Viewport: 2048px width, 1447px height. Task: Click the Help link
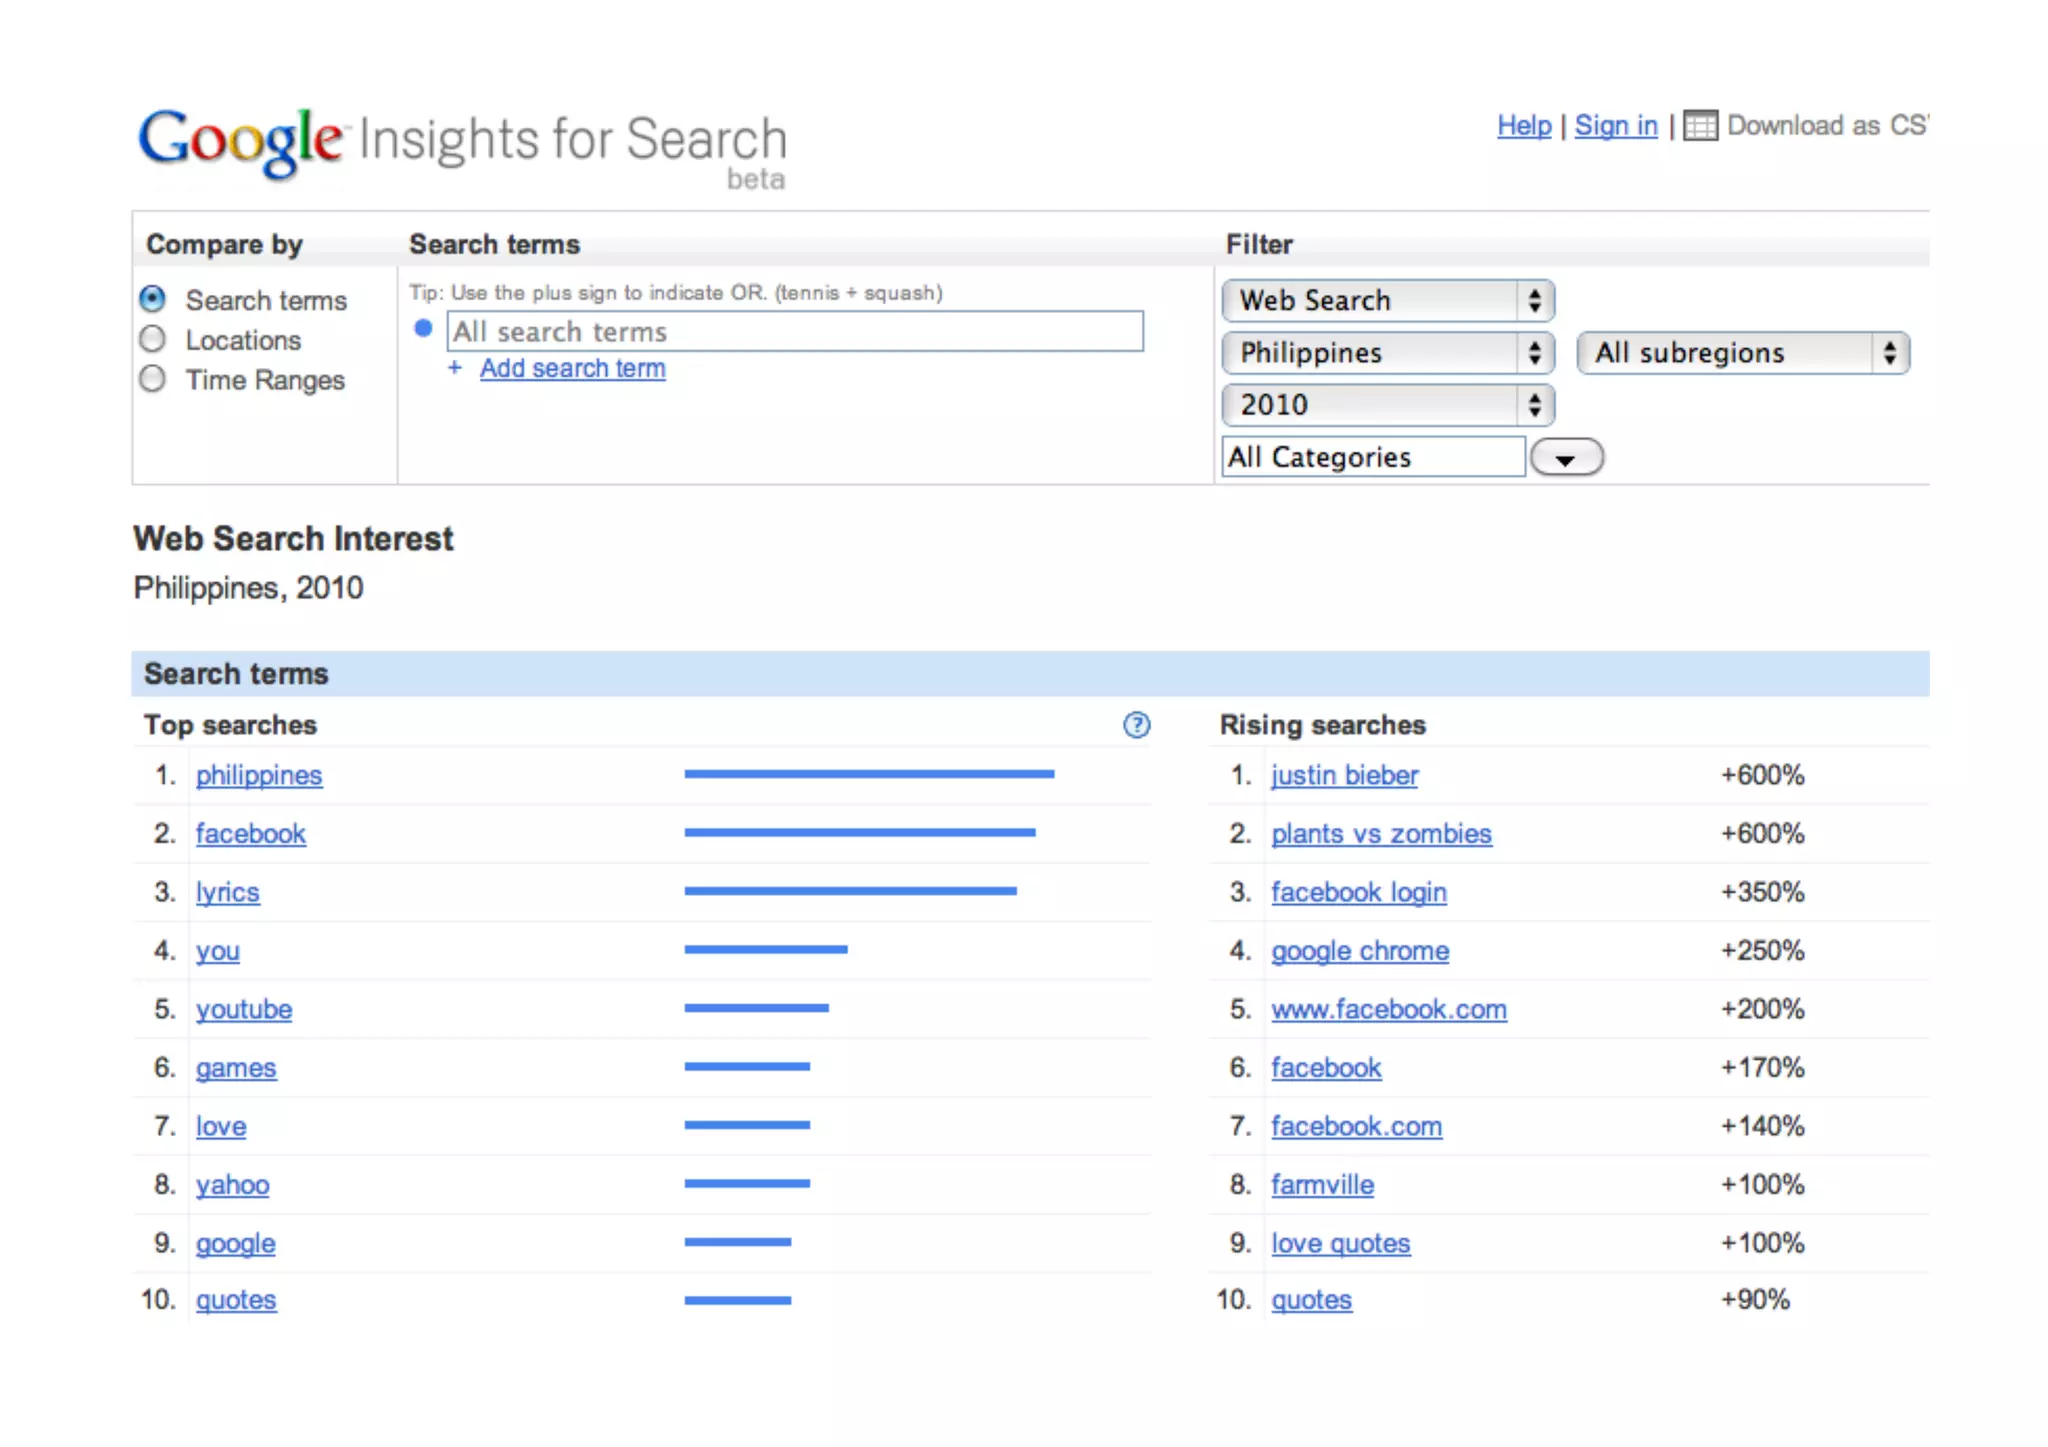1523,126
